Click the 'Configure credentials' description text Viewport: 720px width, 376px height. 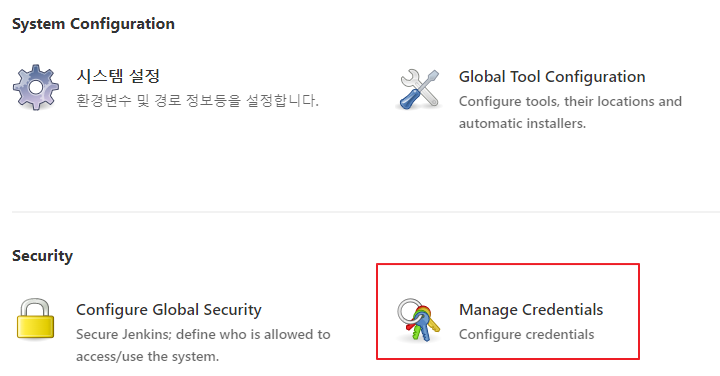coord(526,334)
